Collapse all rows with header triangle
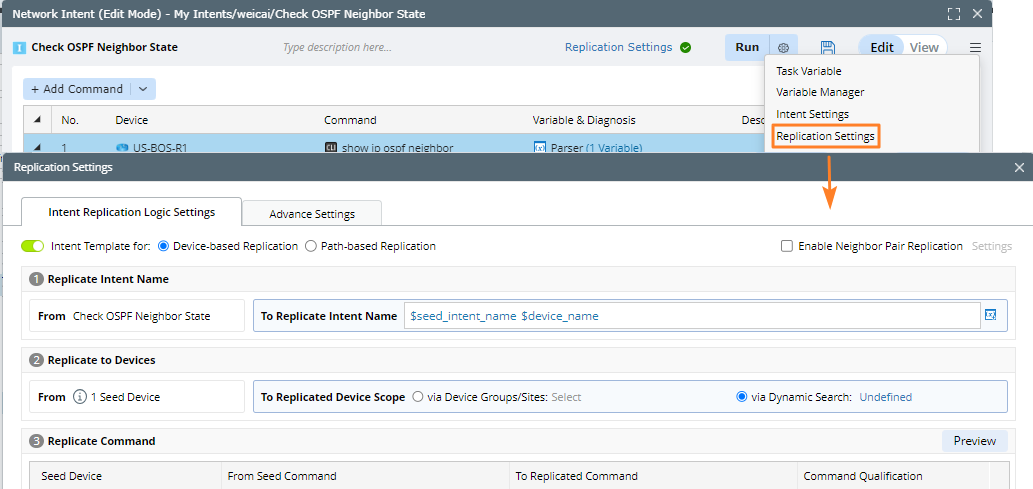The width and height of the screenshot is (1033, 489). pyautogui.click(x=37, y=120)
